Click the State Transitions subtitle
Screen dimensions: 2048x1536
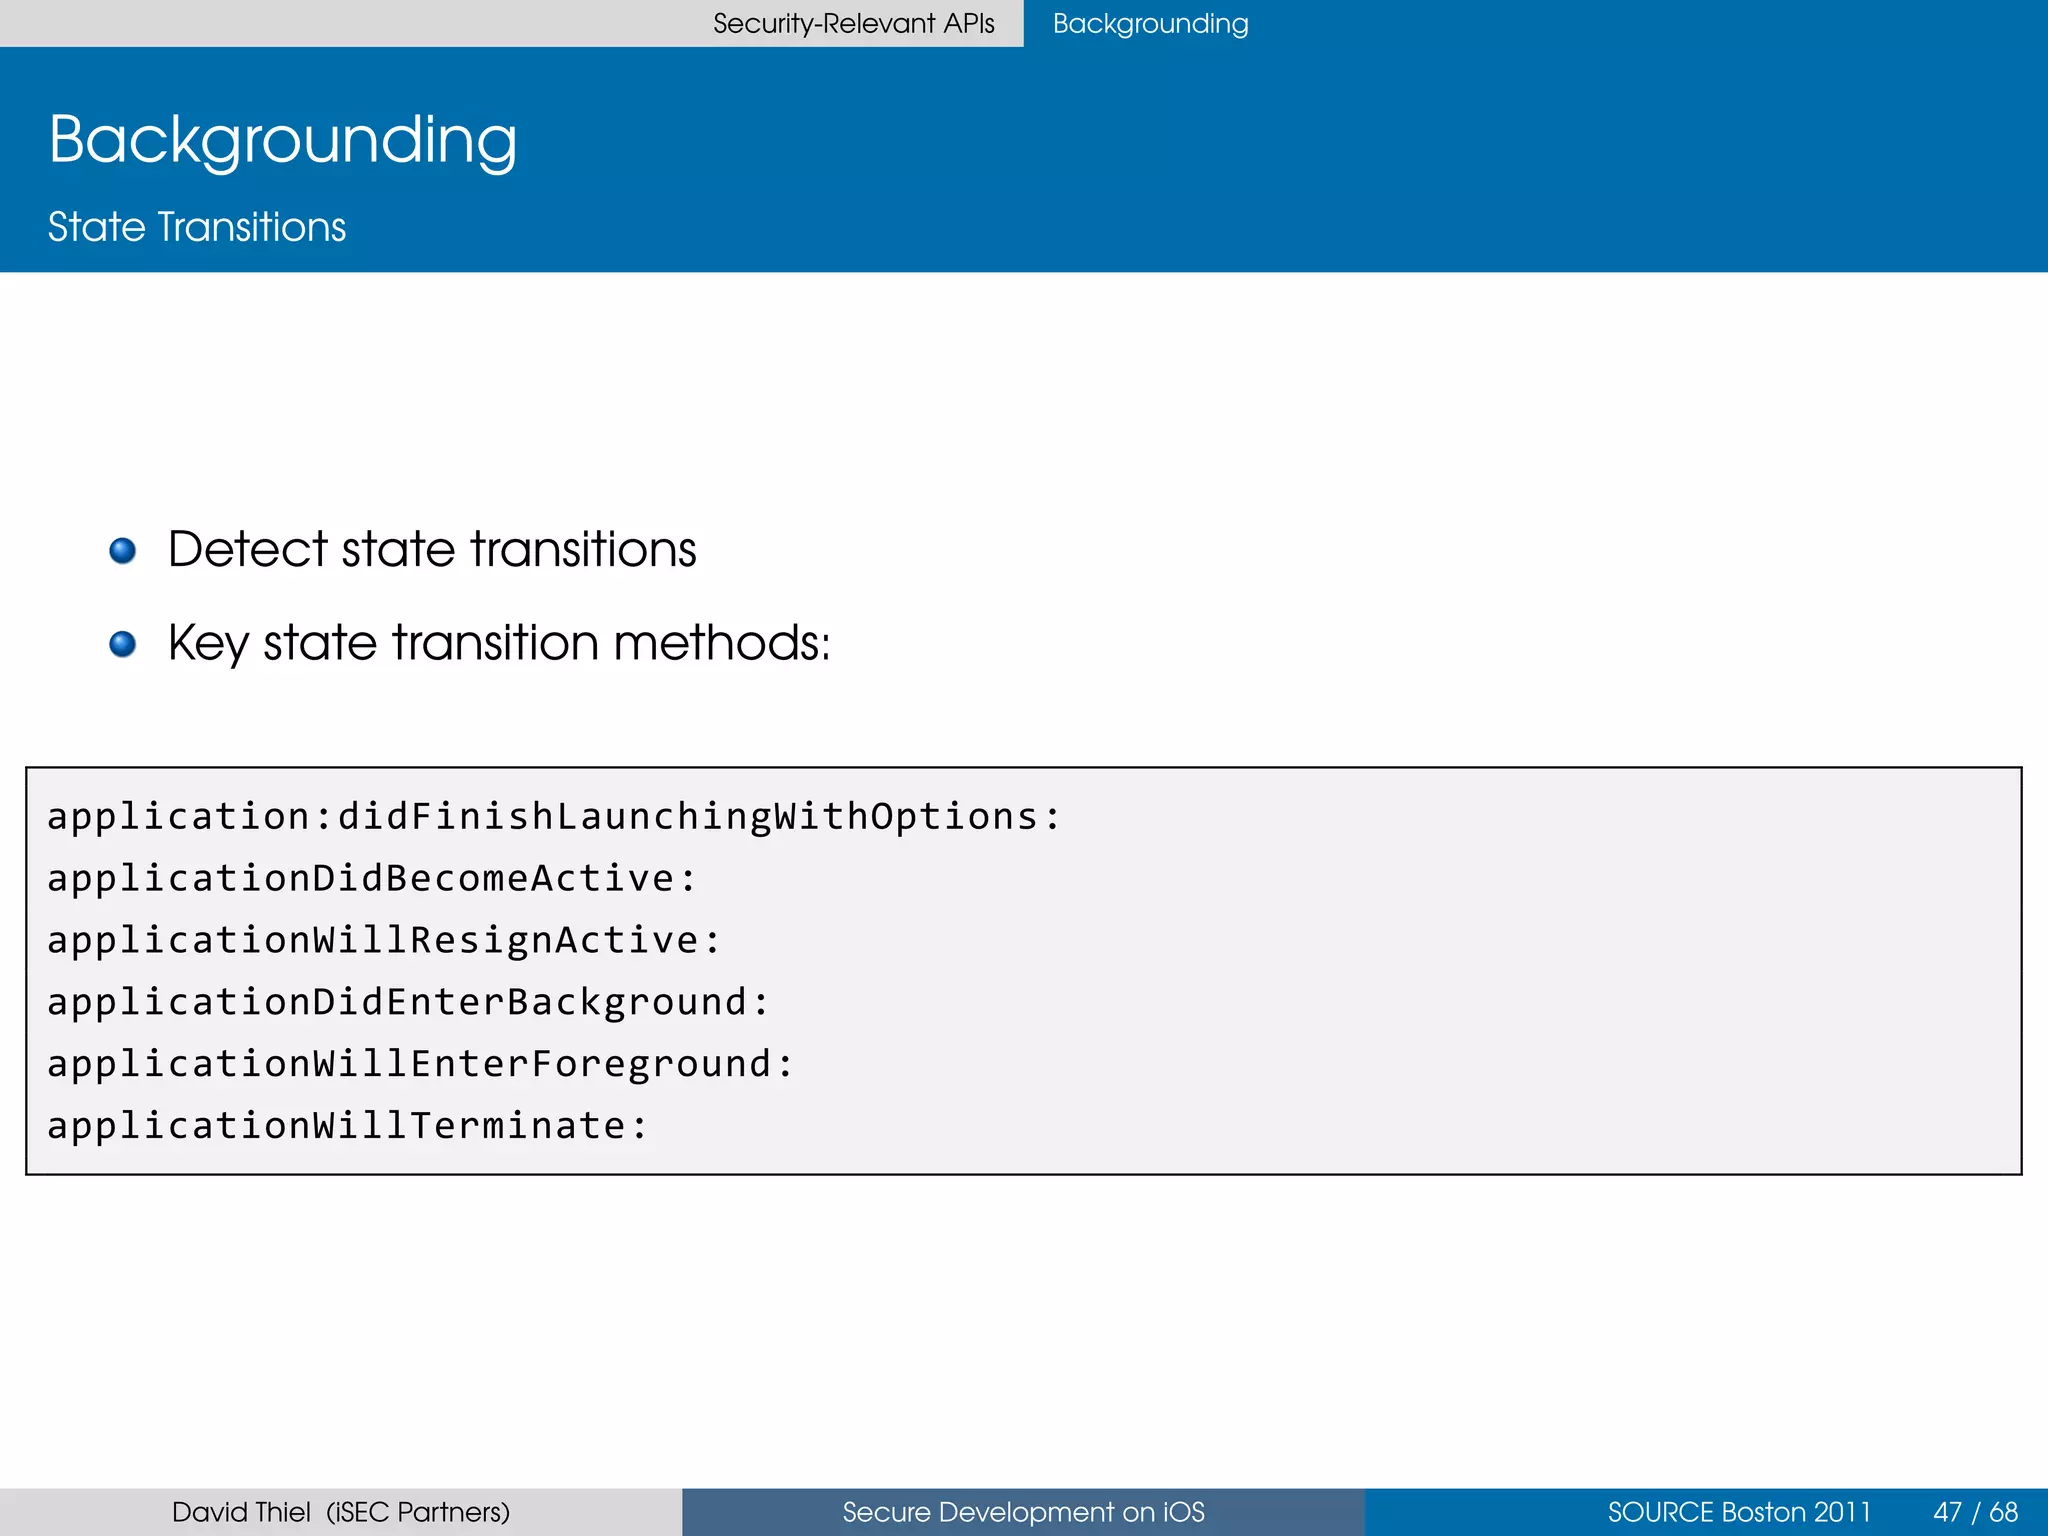pos(197,227)
